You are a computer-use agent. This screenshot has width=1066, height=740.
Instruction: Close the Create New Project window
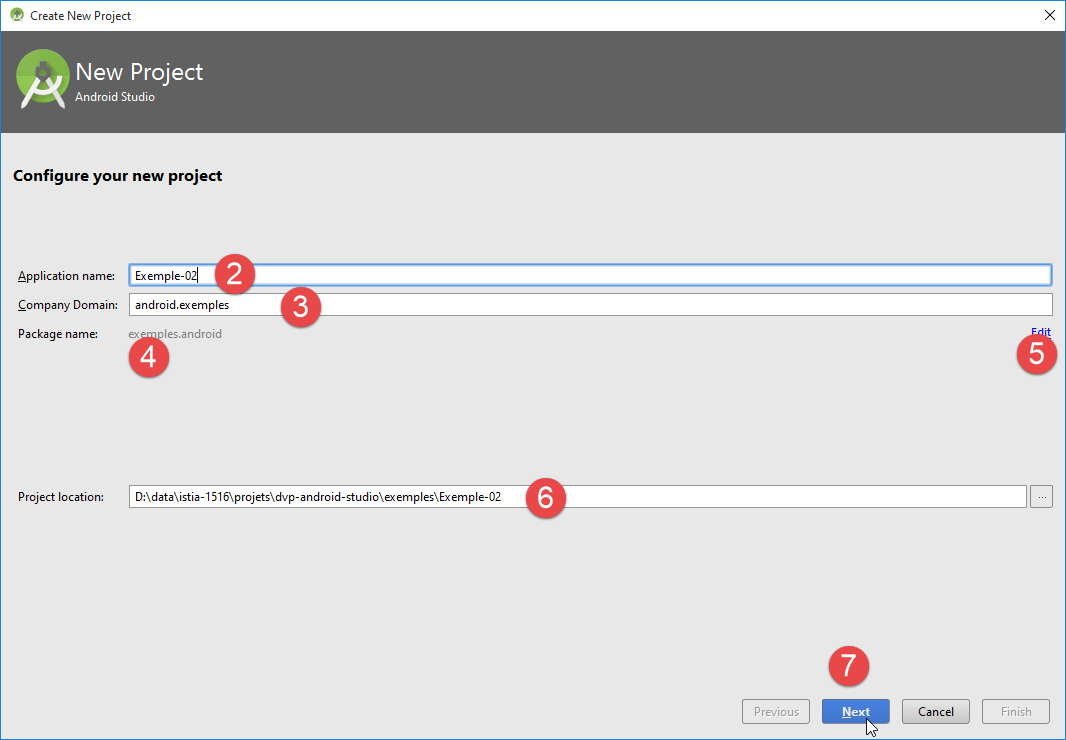point(1049,15)
